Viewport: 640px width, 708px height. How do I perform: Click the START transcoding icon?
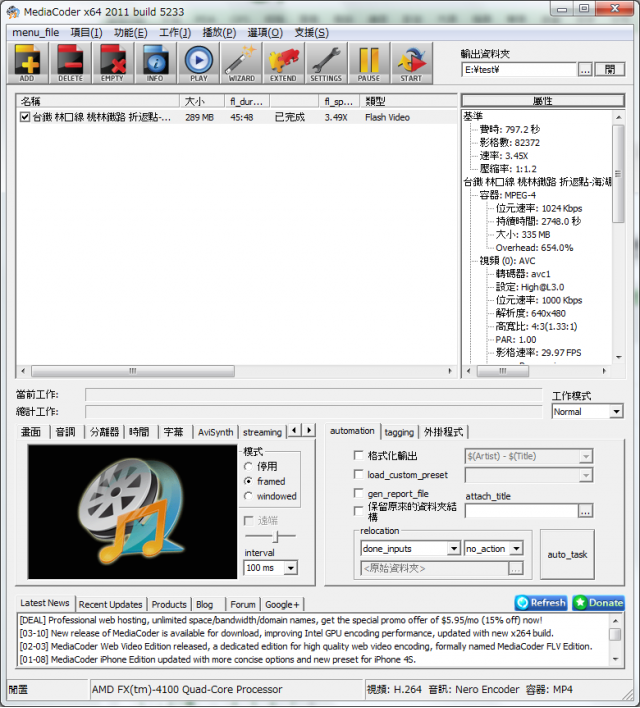(x=411, y=63)
